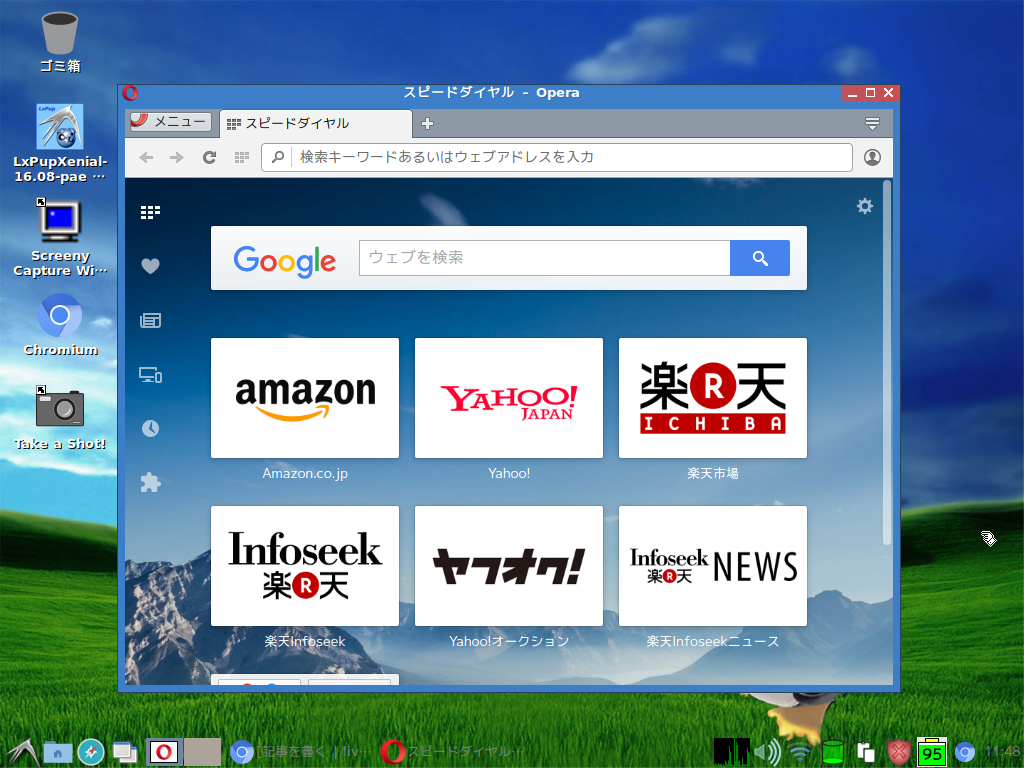Viewport: 1024px width, 768px height.
Task: Launch Chromium from the desktop
Action: coord(60,325)
